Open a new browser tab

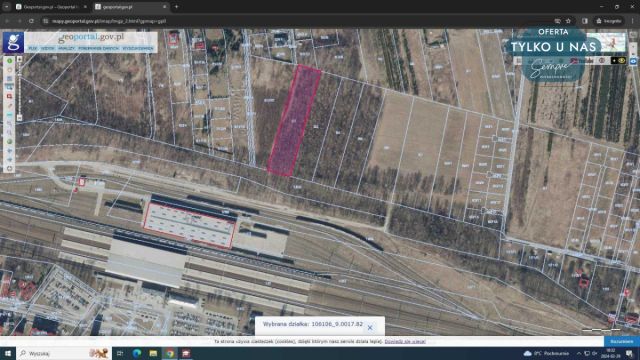tap(176, 7)
